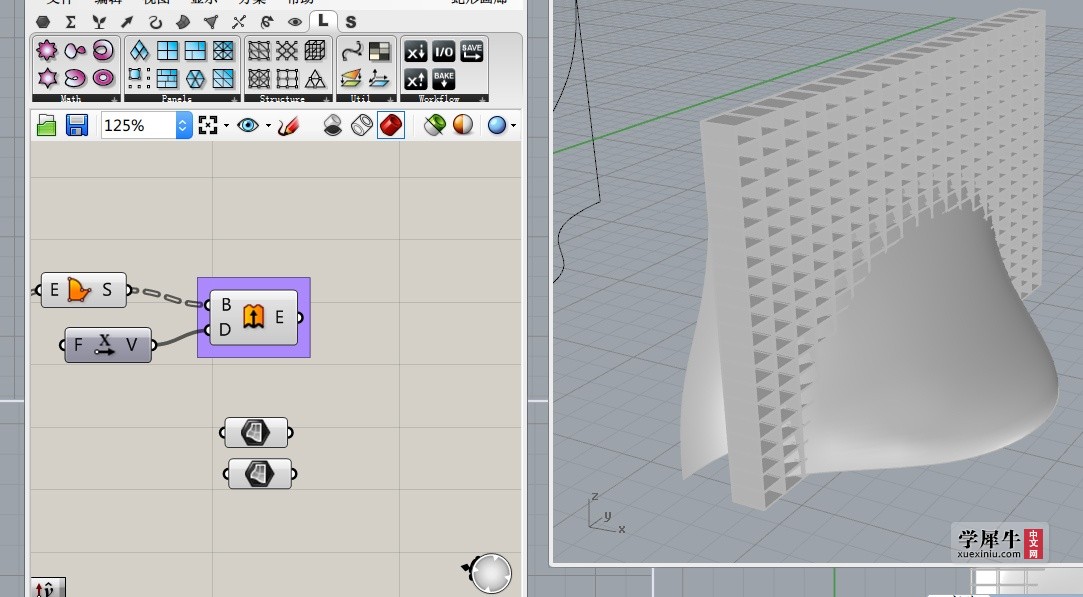
Task: Click the eye named views icon
Action: point(248,125)
